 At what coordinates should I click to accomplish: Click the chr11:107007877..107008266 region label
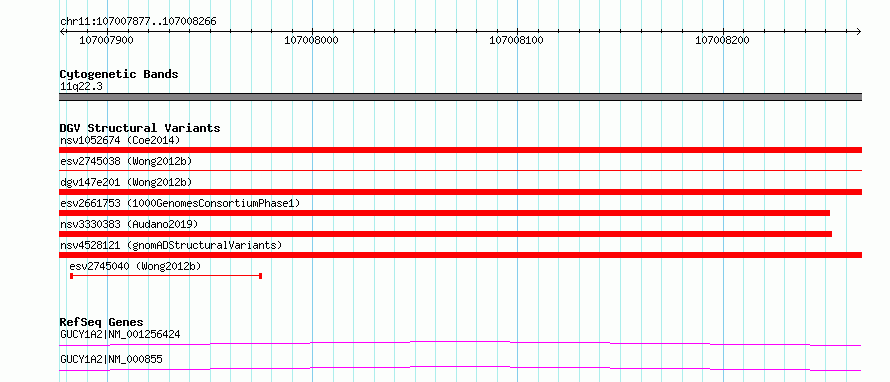[138, 22]
